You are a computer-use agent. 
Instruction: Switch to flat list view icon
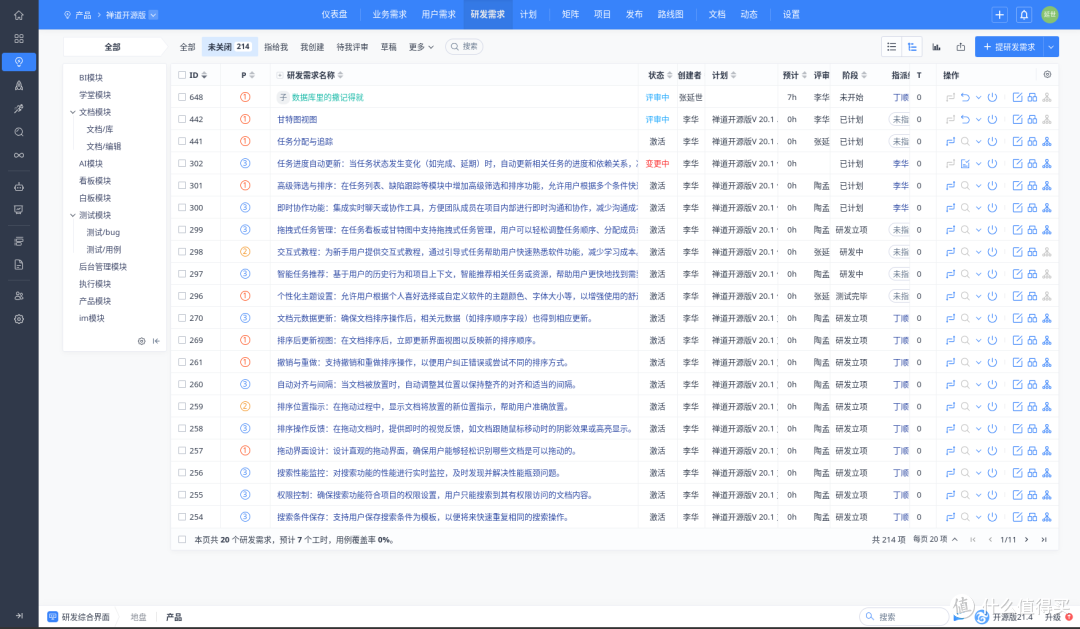(891, 47)
